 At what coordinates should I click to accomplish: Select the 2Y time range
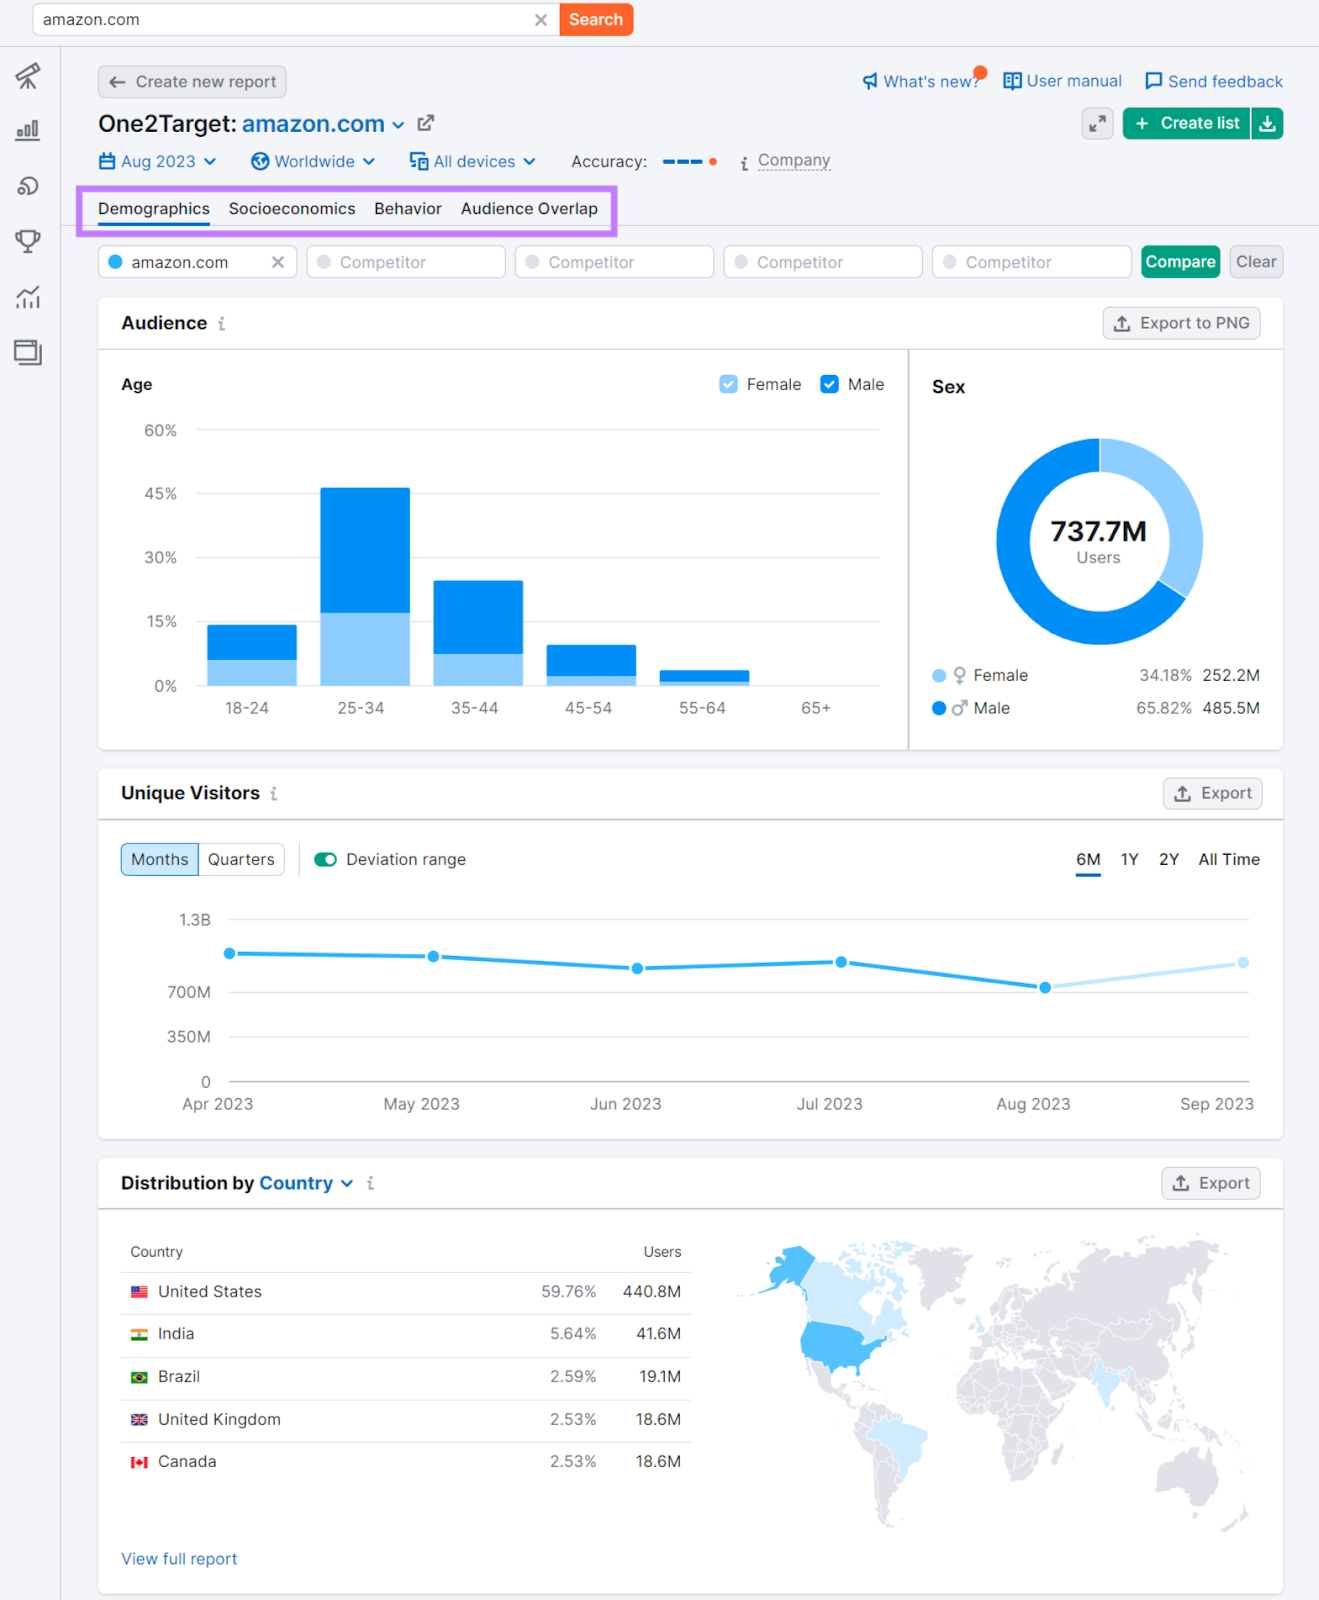(1169, 860)
